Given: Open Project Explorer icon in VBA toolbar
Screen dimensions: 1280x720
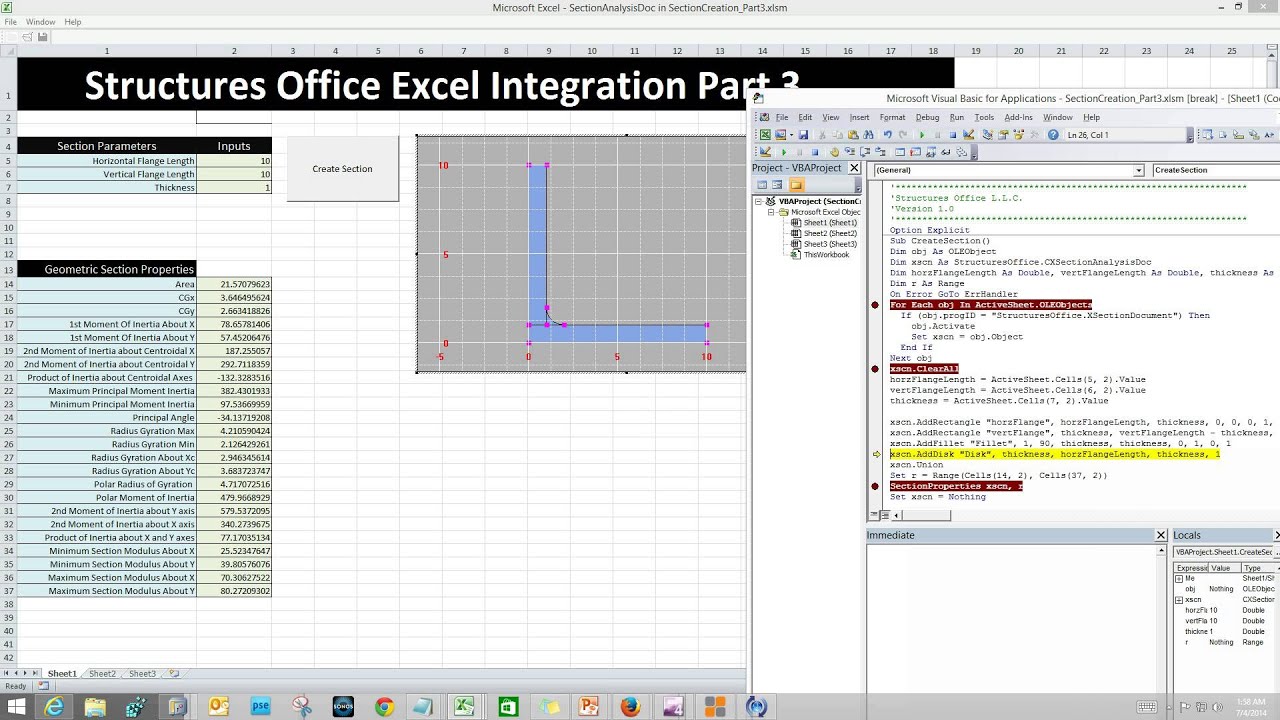Looking at the screenshot, I should tap(987, 135).
